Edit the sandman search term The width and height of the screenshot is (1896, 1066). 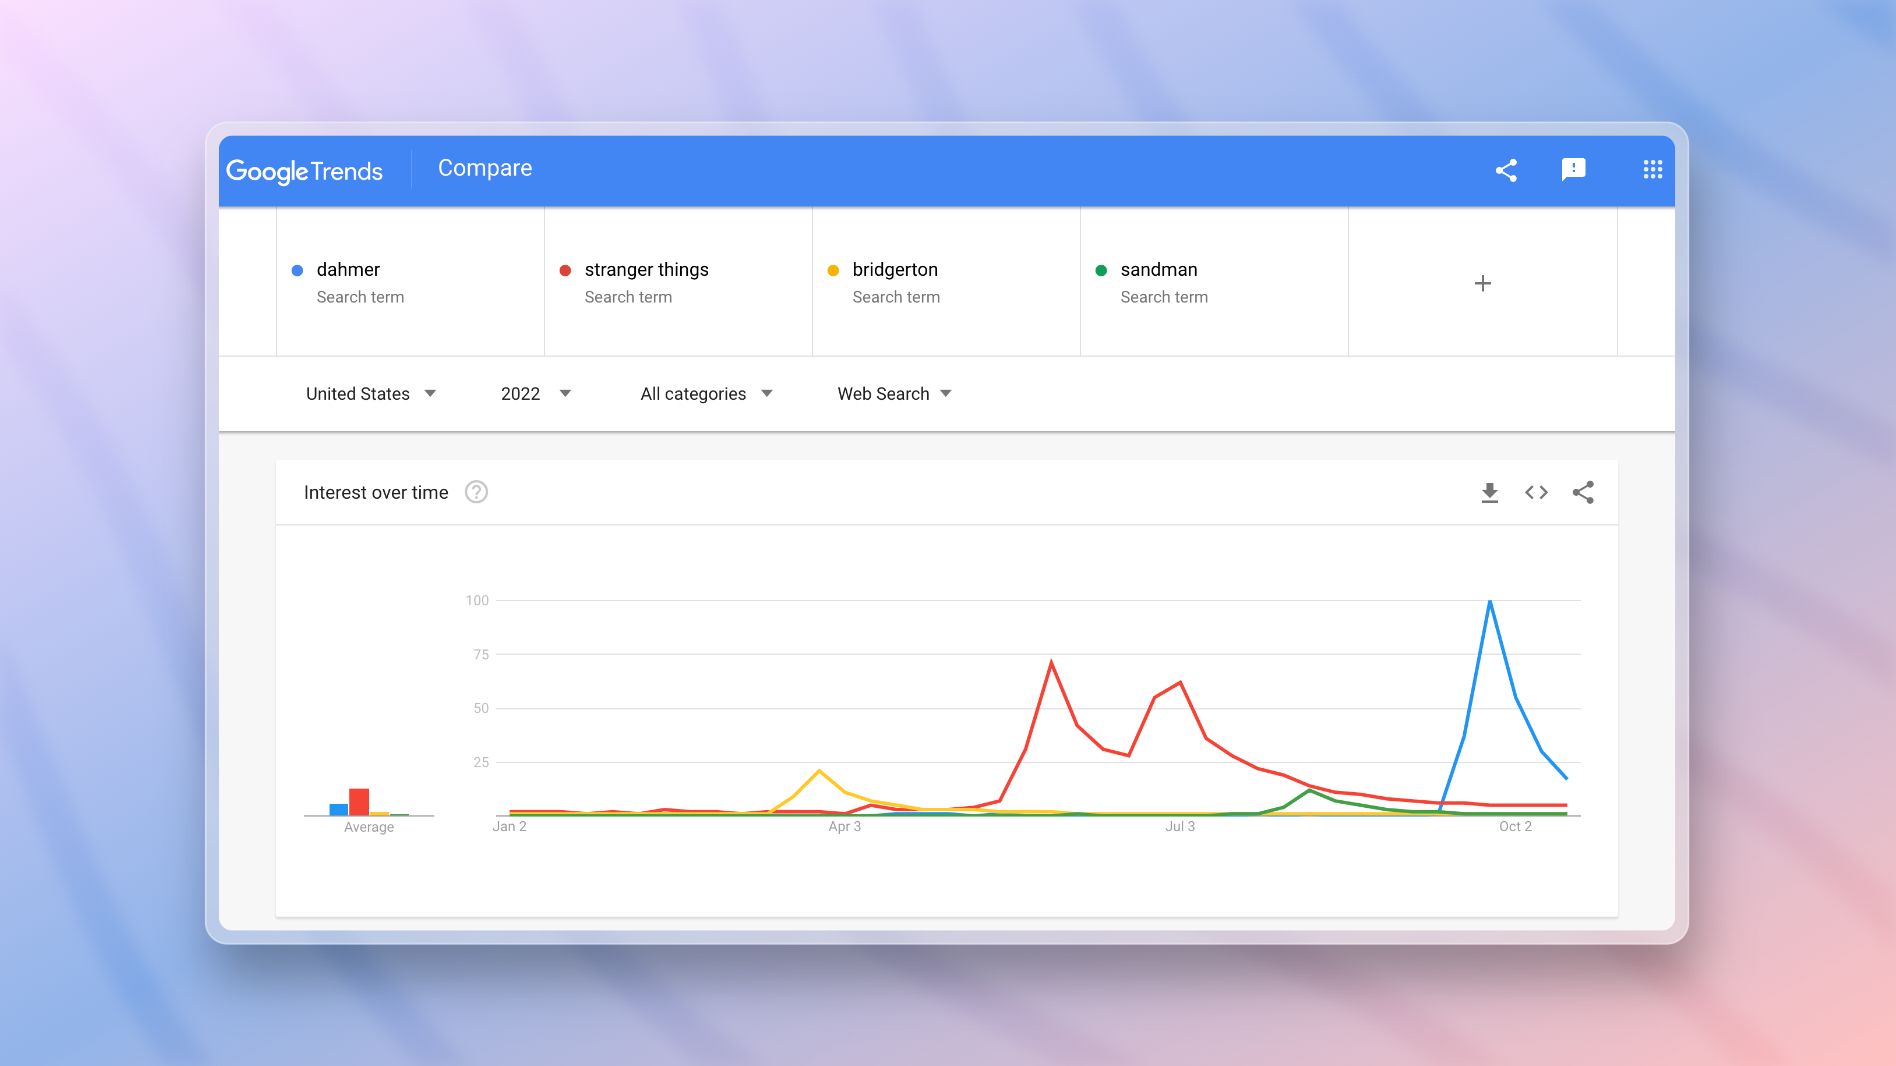(x=1214, y=282)
